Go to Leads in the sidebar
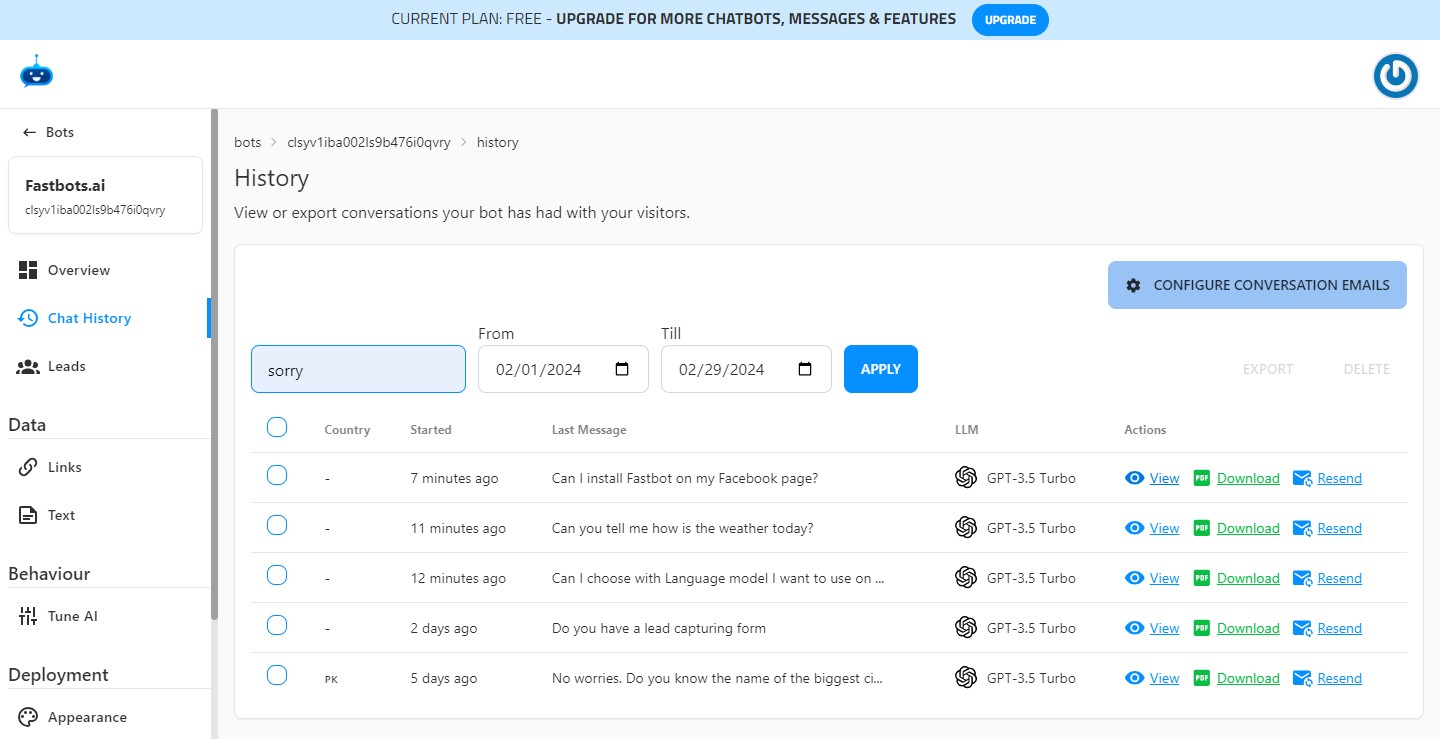The height and width of the screenshot is (739, 1440). 105,366
